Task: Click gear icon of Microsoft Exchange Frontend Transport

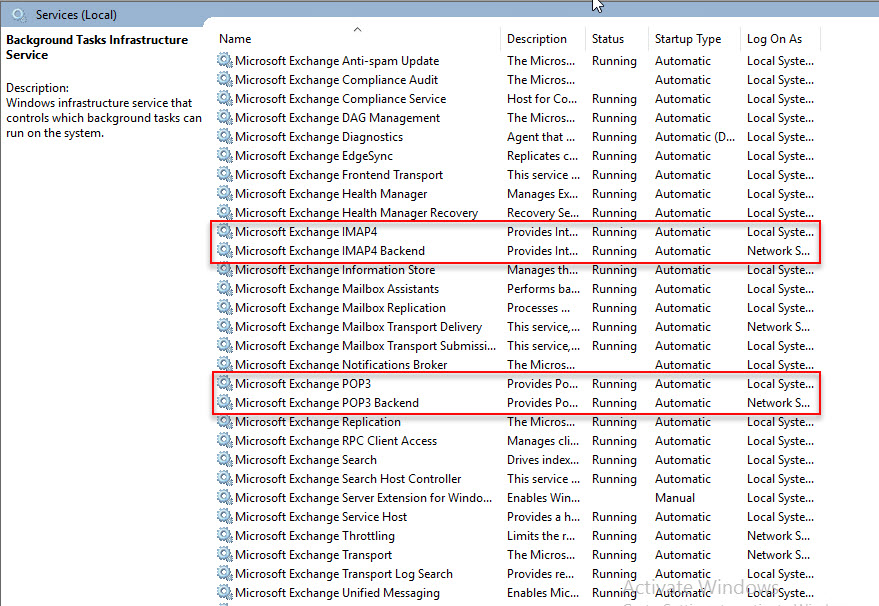Action: (x=225, y=174)
